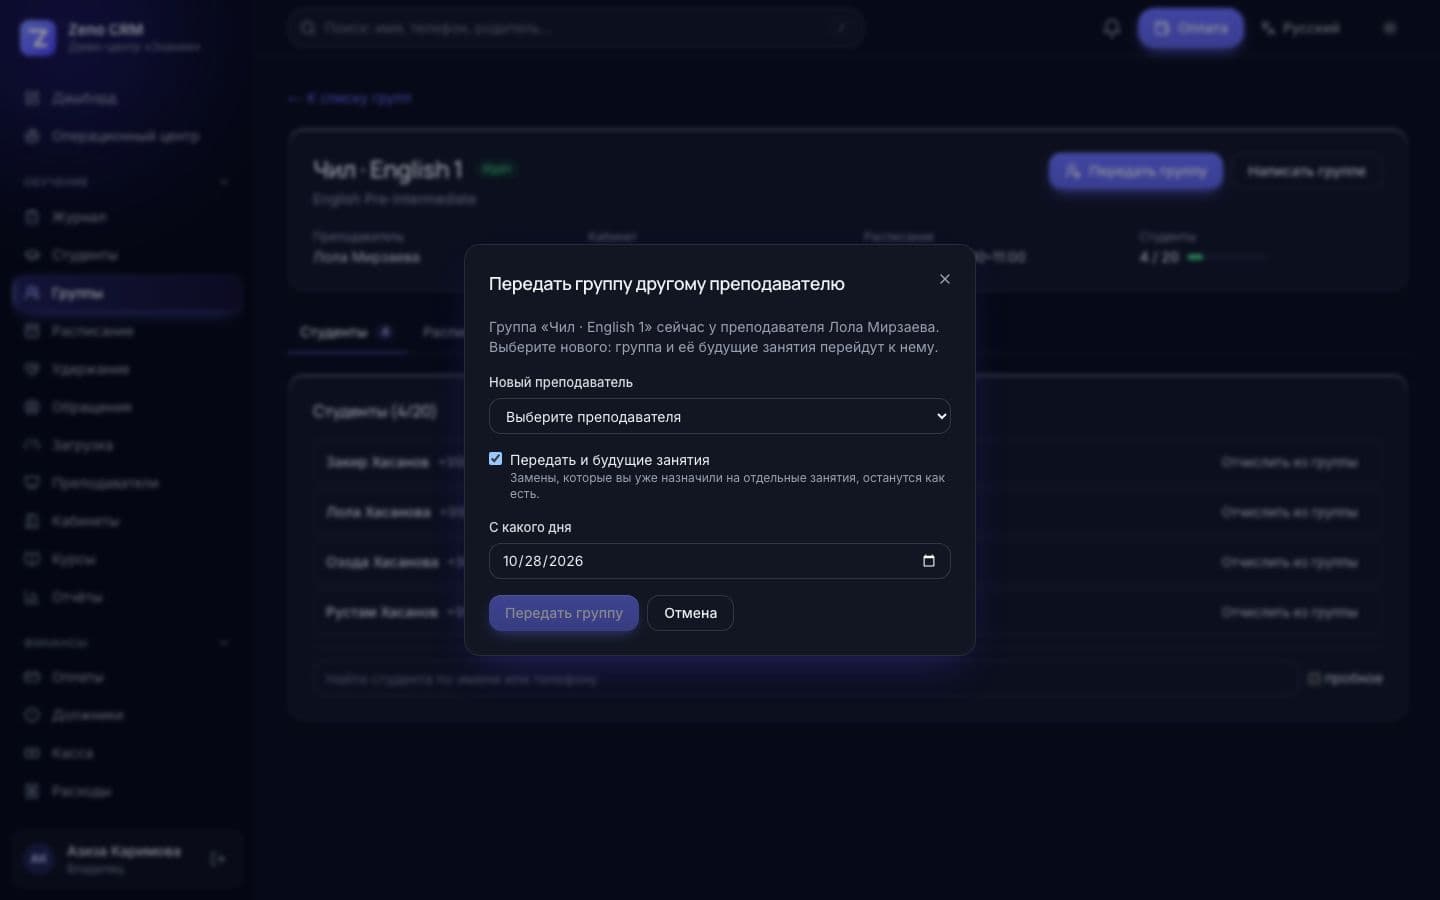The height and width of the screenshot is (900, 1440).
Task: Click the Оплата button in the top bar
Action: pos(1191,28)
